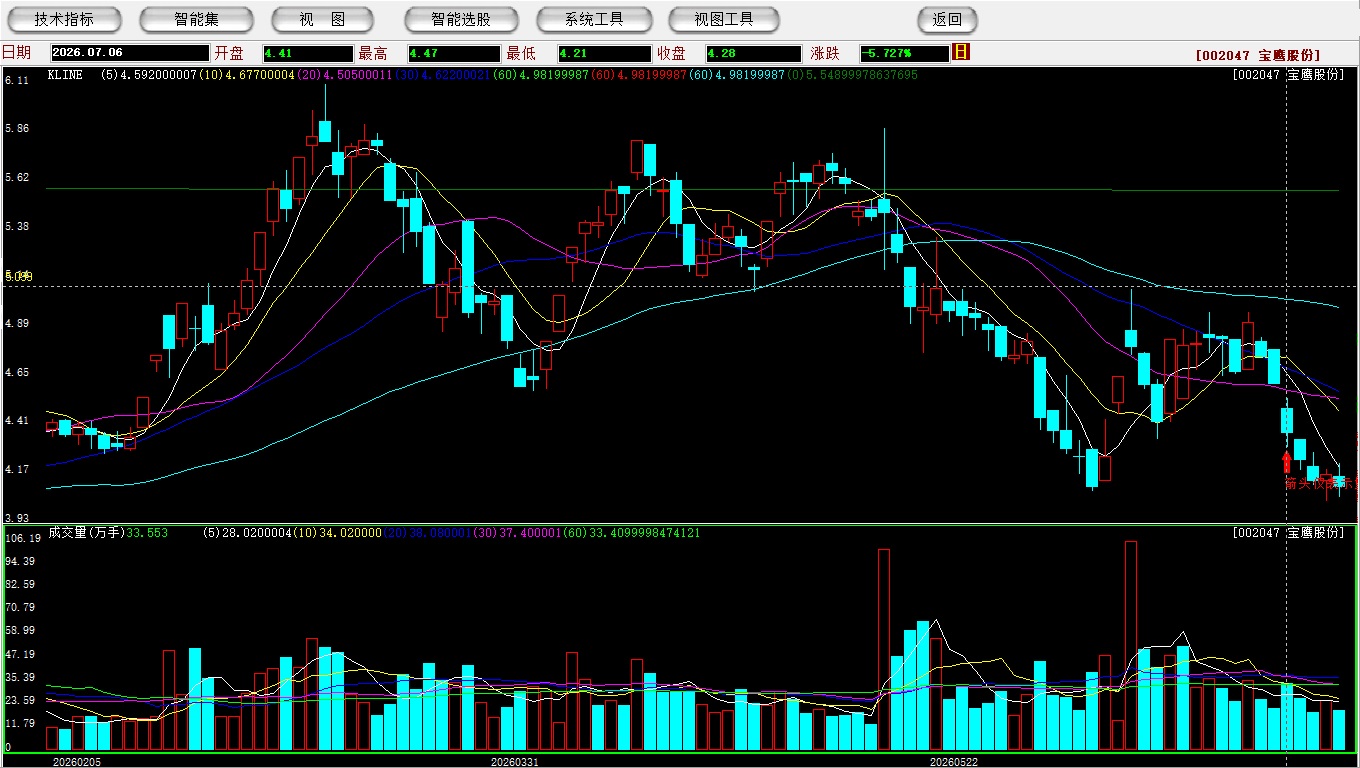Click the 20260522 date label on timeline
Screen dimensions: 1360x768
tap(953, 762)
